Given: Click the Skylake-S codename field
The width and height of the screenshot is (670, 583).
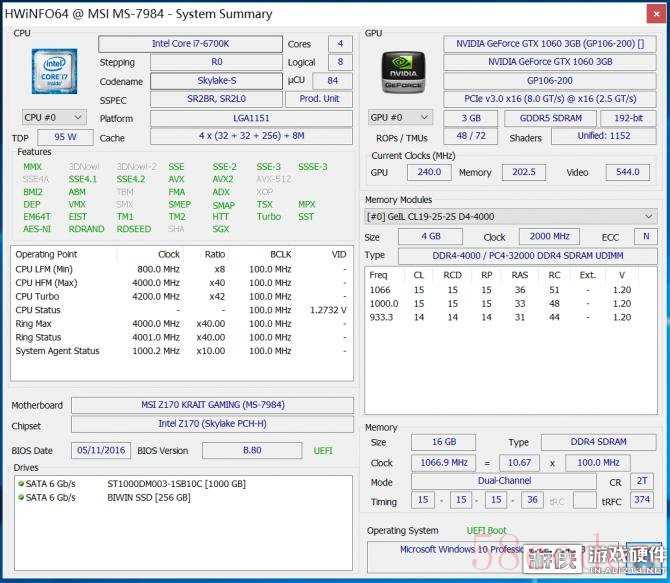Looking at the screenshot, I should 216,81.
